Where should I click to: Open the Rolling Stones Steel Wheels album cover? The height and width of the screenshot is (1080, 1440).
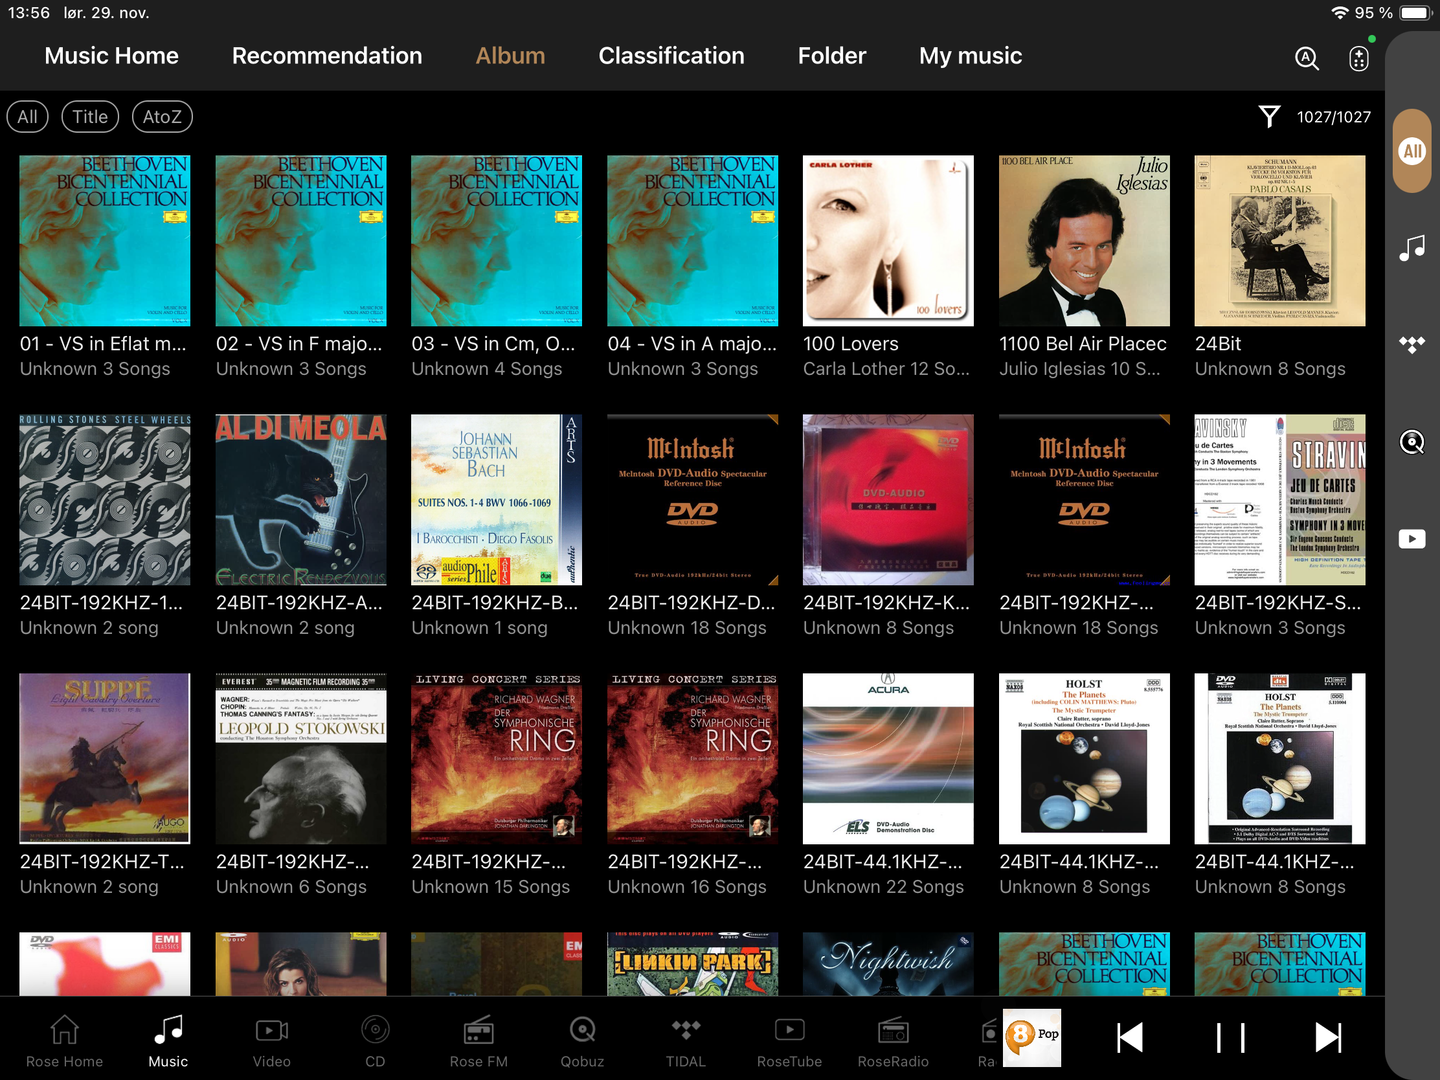(x=105, y=500)
